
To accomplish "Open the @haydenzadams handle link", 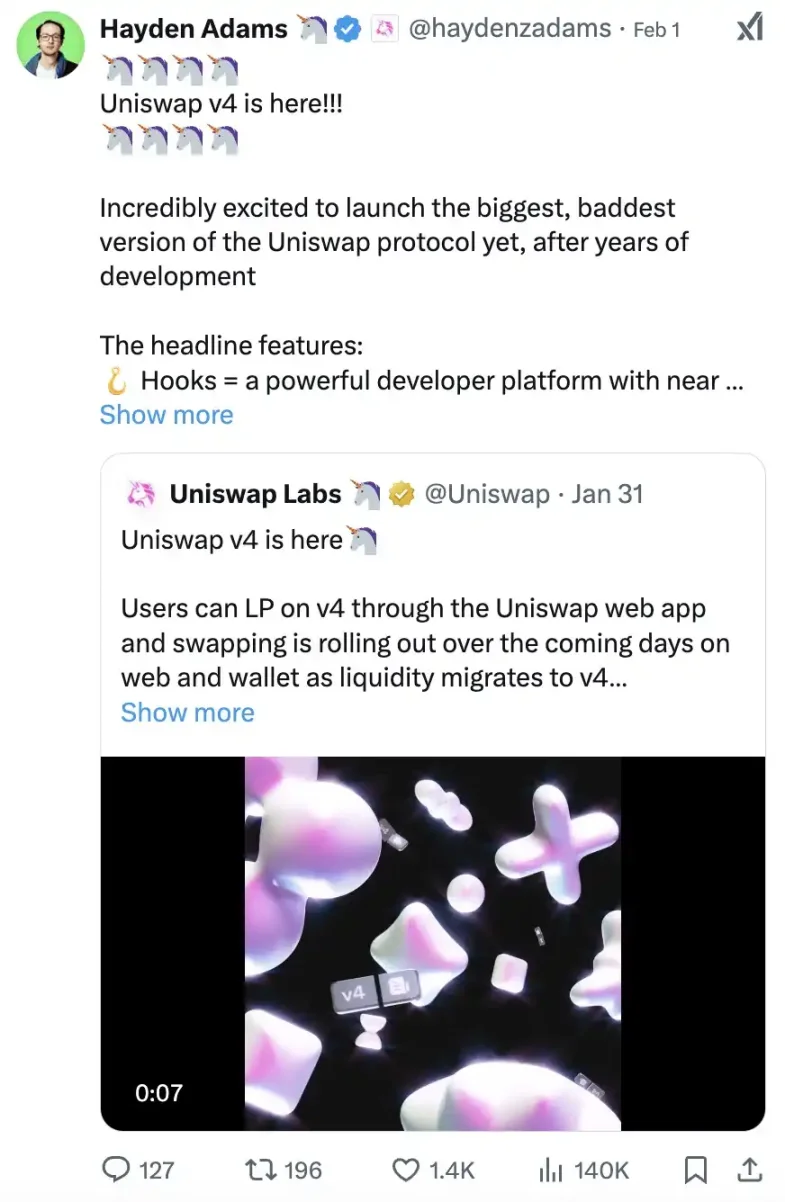I will [510, 30].
